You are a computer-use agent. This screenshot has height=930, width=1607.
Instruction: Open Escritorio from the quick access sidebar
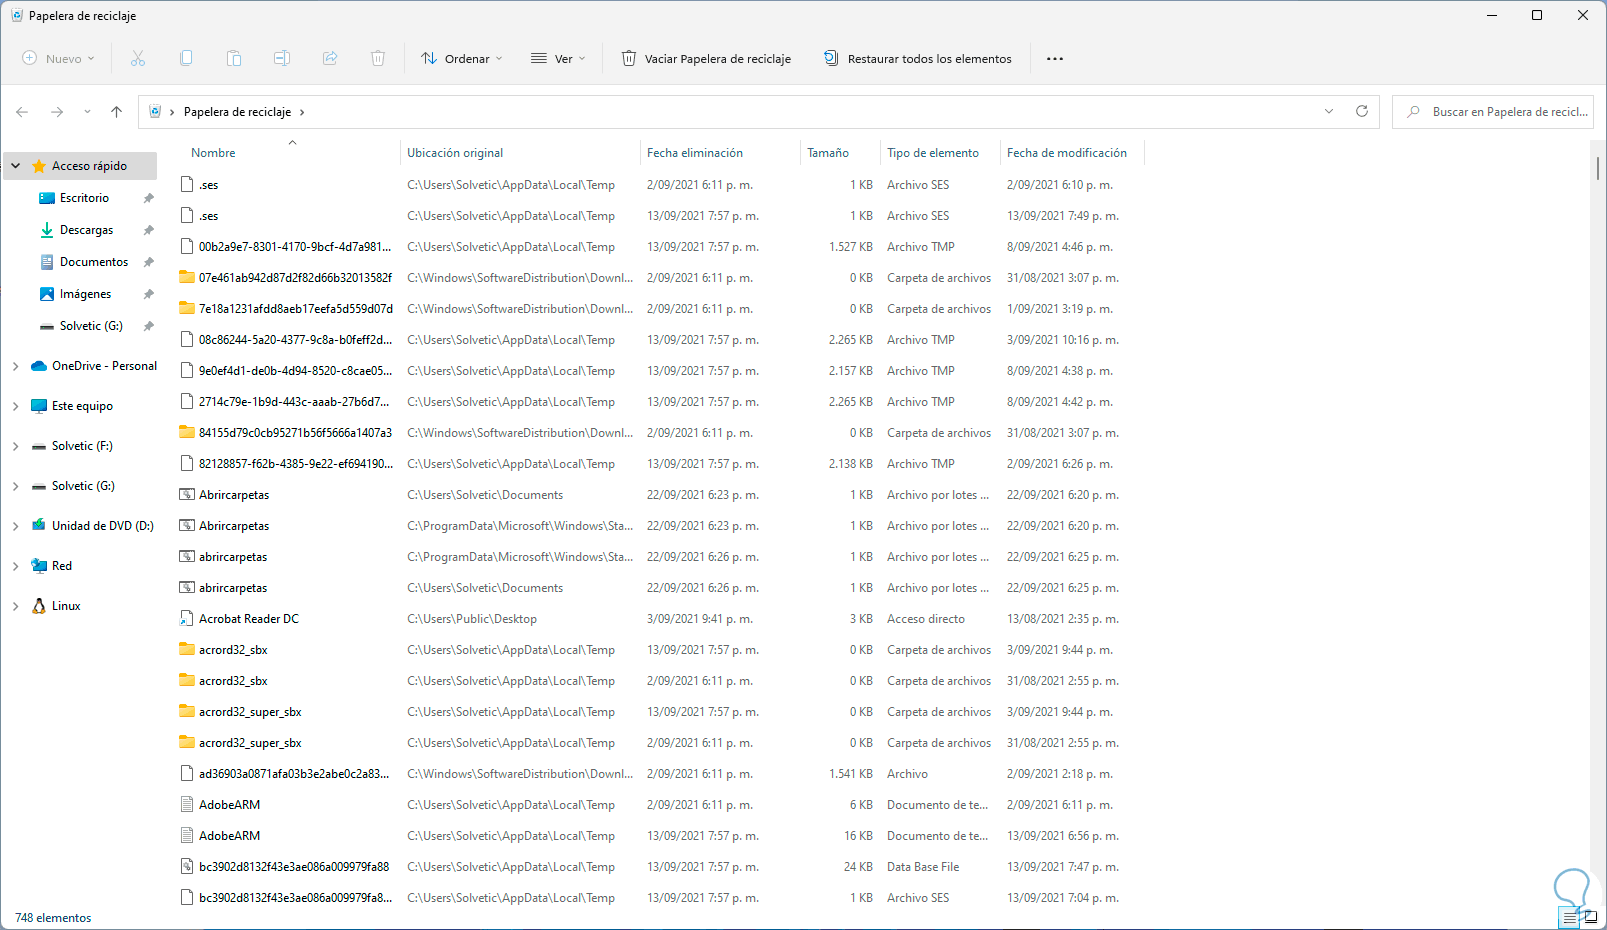[84, 198]
